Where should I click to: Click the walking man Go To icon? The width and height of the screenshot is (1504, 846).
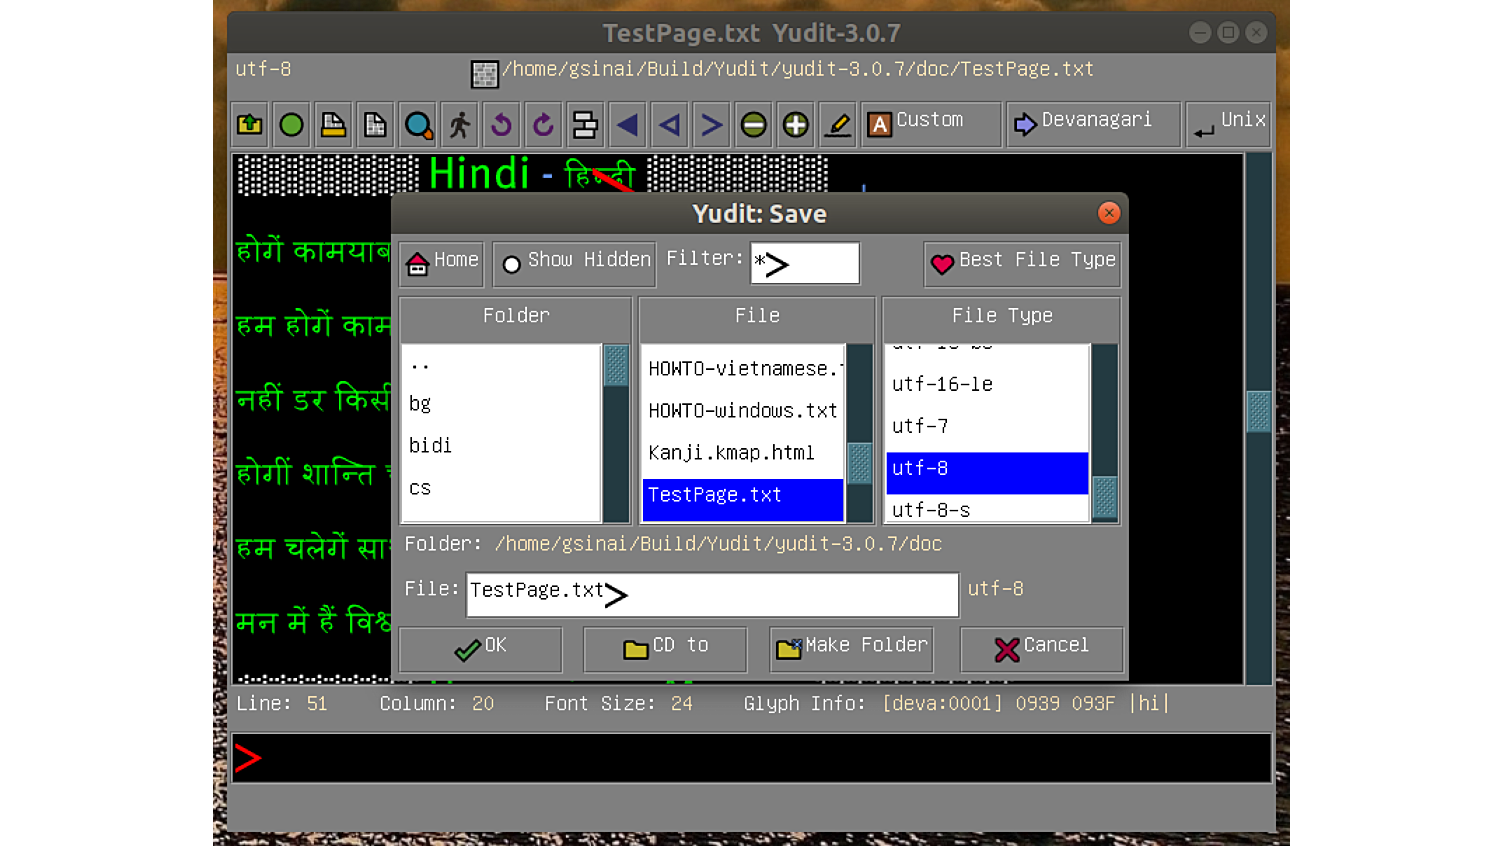[460, 125]
